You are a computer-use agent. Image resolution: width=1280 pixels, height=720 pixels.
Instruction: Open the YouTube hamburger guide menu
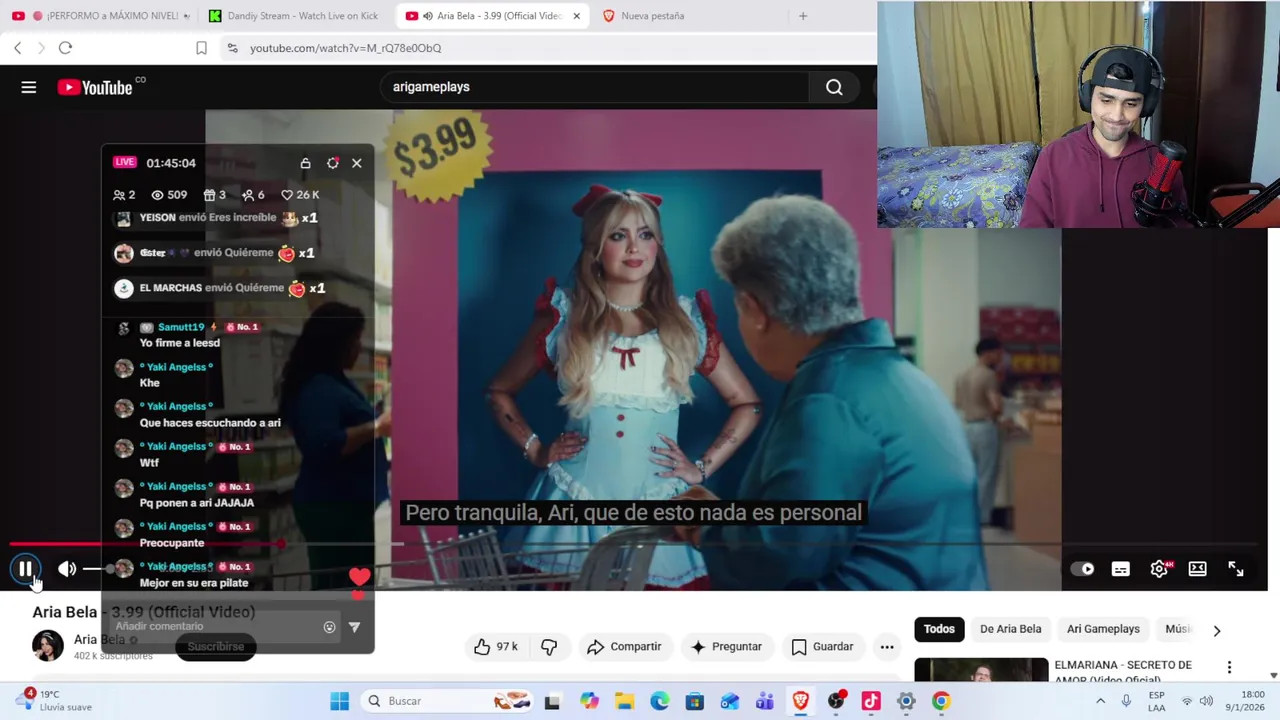(29, 87)
